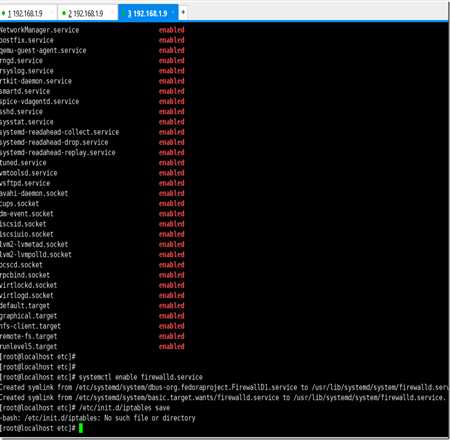Click the first 'Created symlink' output line
450x440 pixels.
tap(224, 387)
